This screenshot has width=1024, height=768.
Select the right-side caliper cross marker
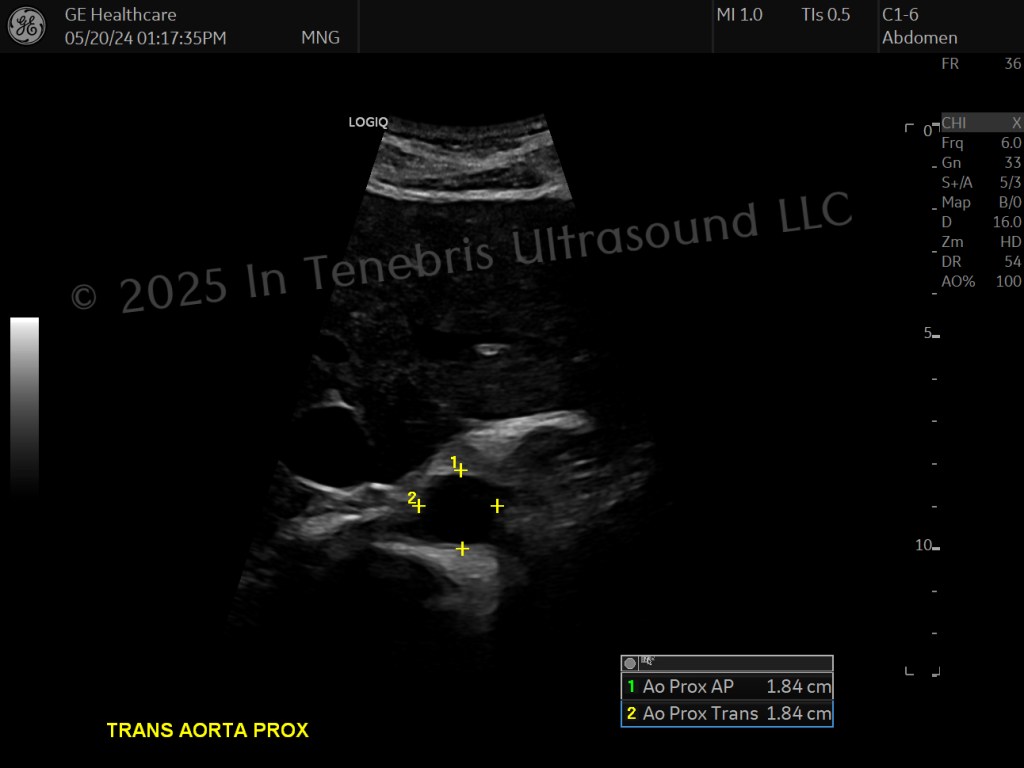[497, 505]
